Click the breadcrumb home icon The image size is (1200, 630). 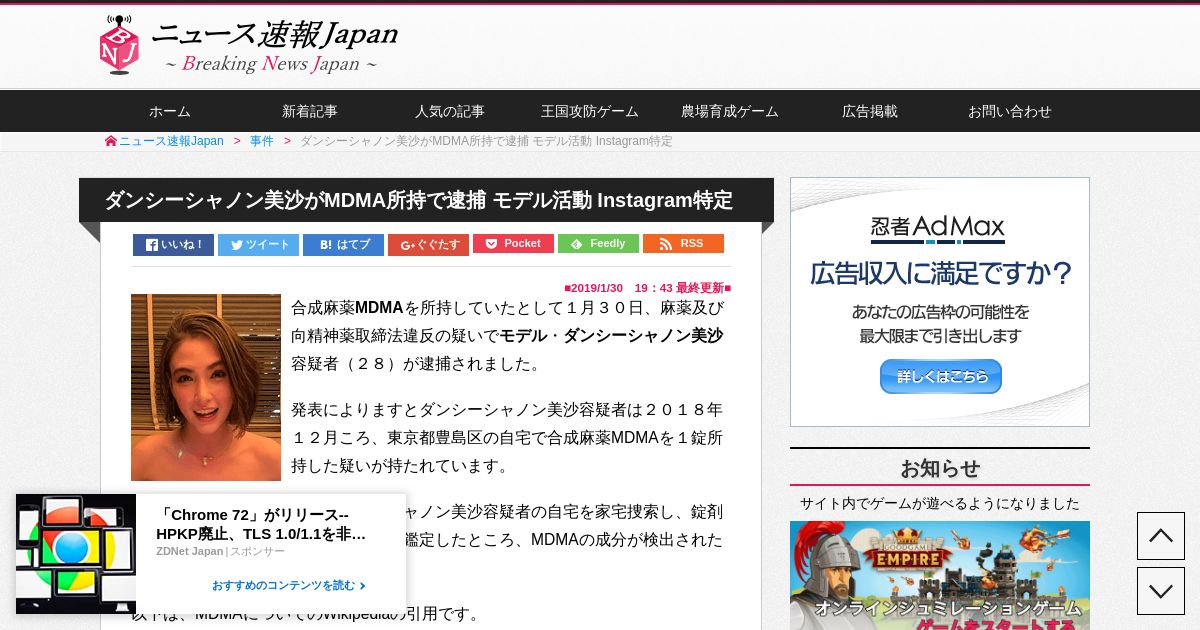pos(111,141)
